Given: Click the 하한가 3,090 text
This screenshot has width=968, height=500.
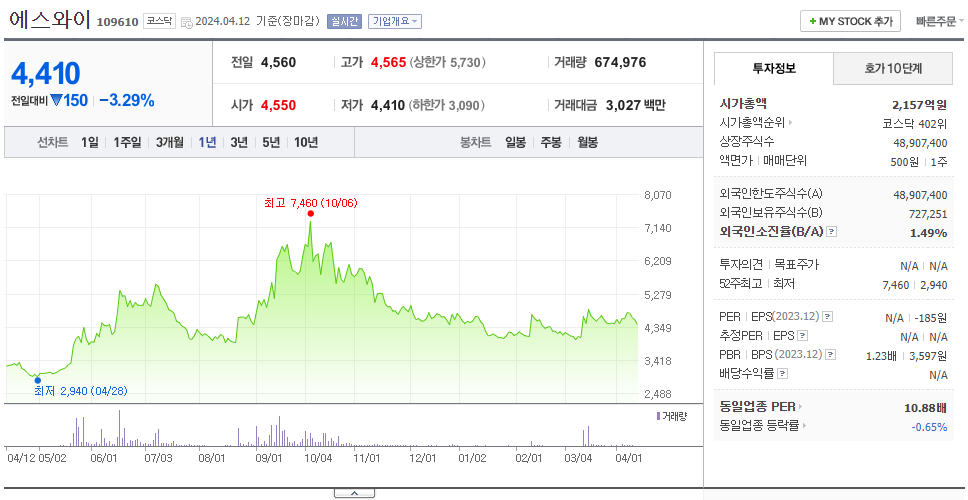Looking at the screenshot, I should (446, 106).
